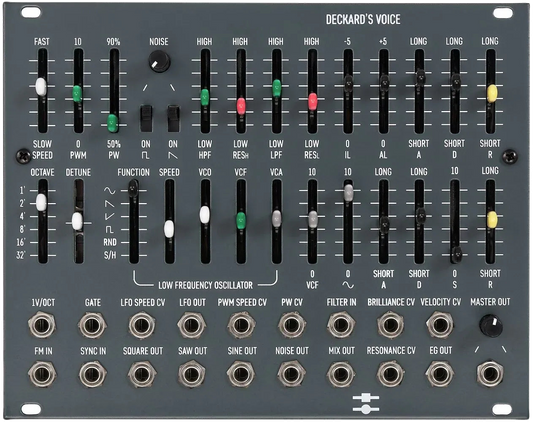Click the SINE OUT jack
The image size is (533, 422).
coord(241,374)
